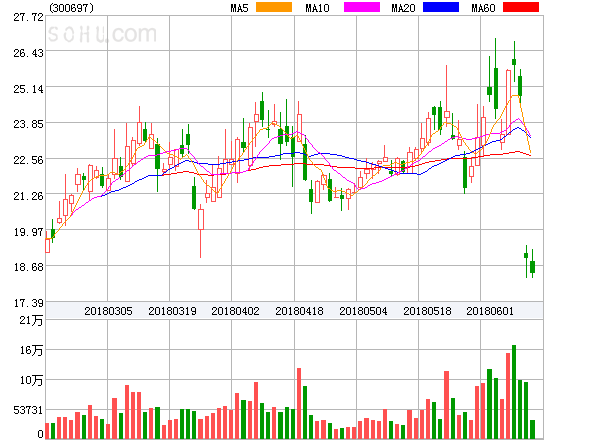Image resolution: width=600 pixels, height=440 pixels.
Task: Click the 20180402 date label
Action: [235, 311]
